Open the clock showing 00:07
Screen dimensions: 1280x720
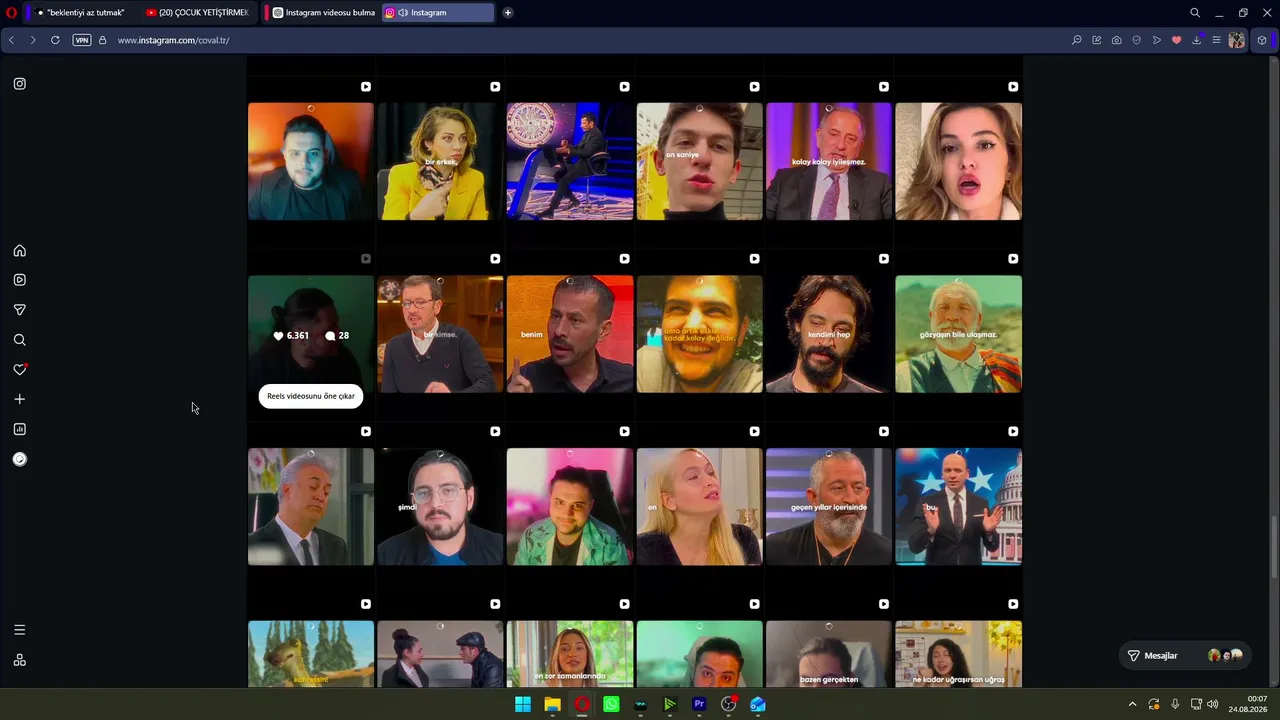(1249, 704)
